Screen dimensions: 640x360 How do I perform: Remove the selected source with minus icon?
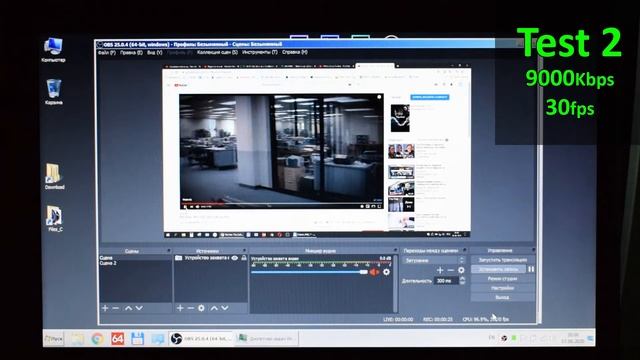(191, 308)
